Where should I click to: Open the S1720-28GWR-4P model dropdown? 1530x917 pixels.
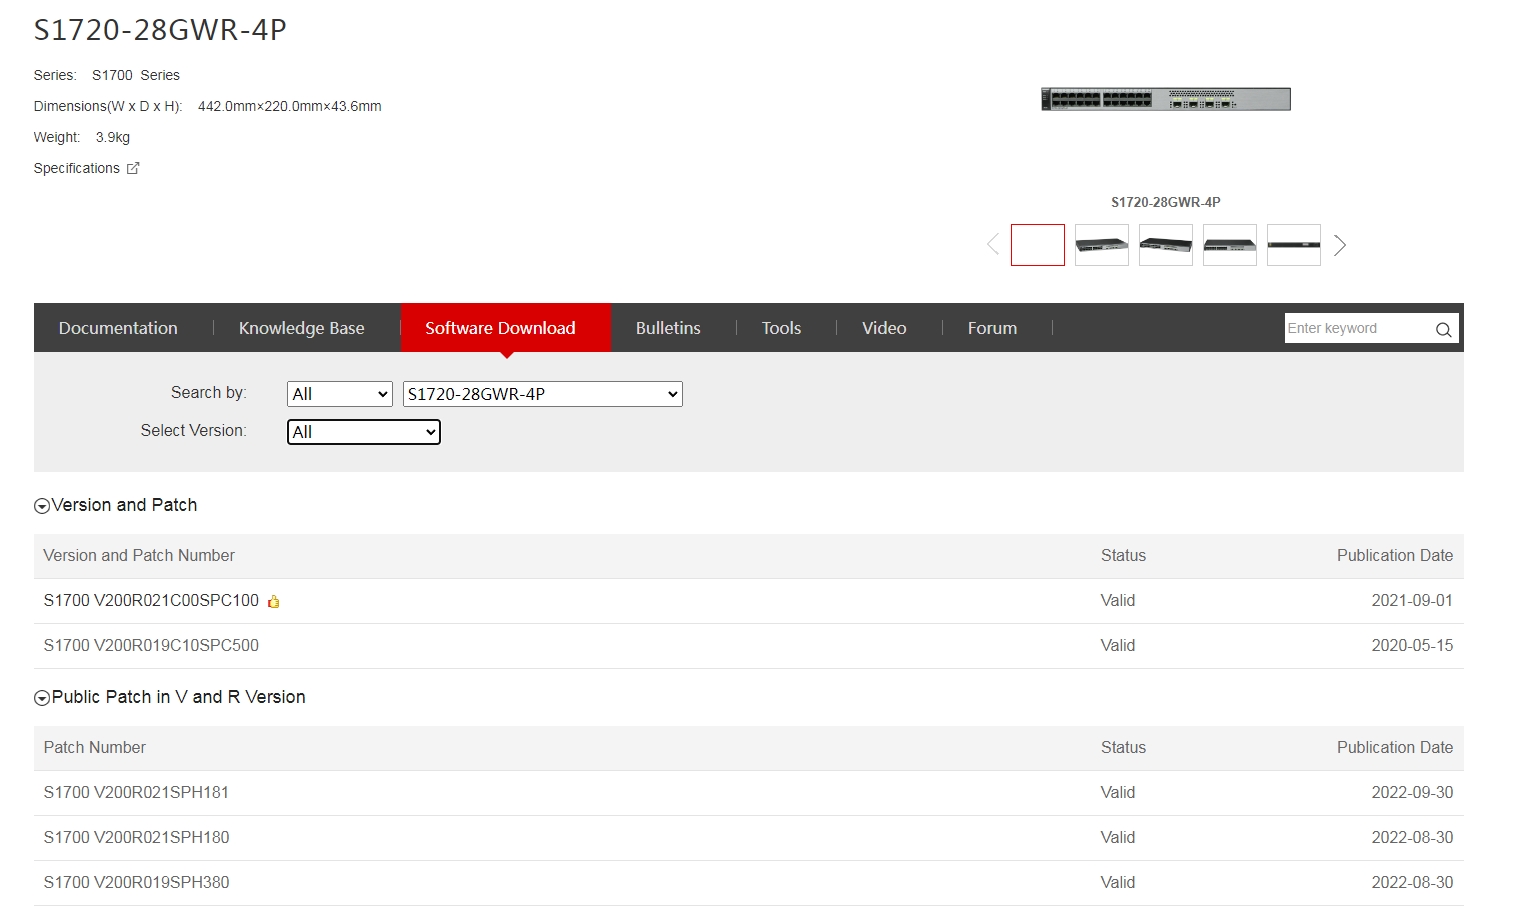tap(543, 394)
